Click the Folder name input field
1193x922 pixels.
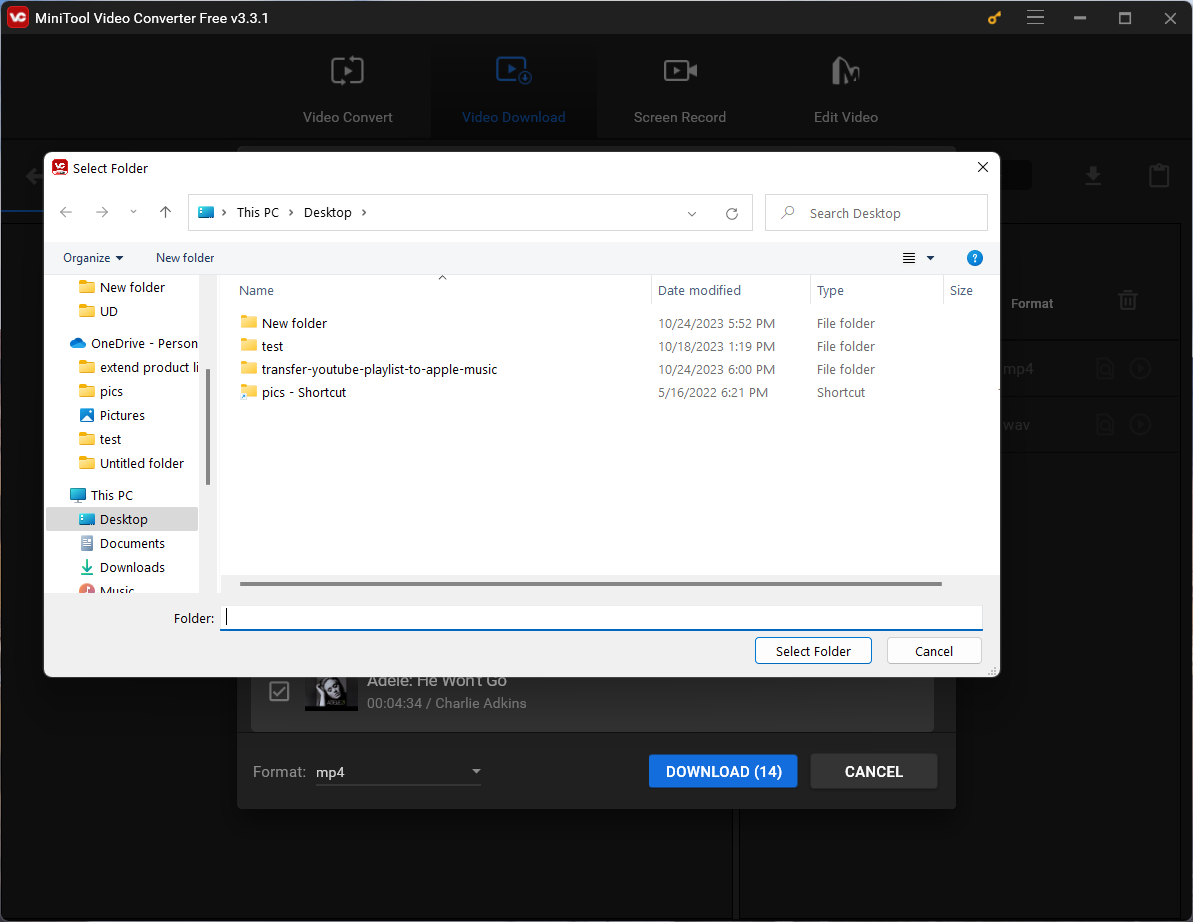pos(600,618)
